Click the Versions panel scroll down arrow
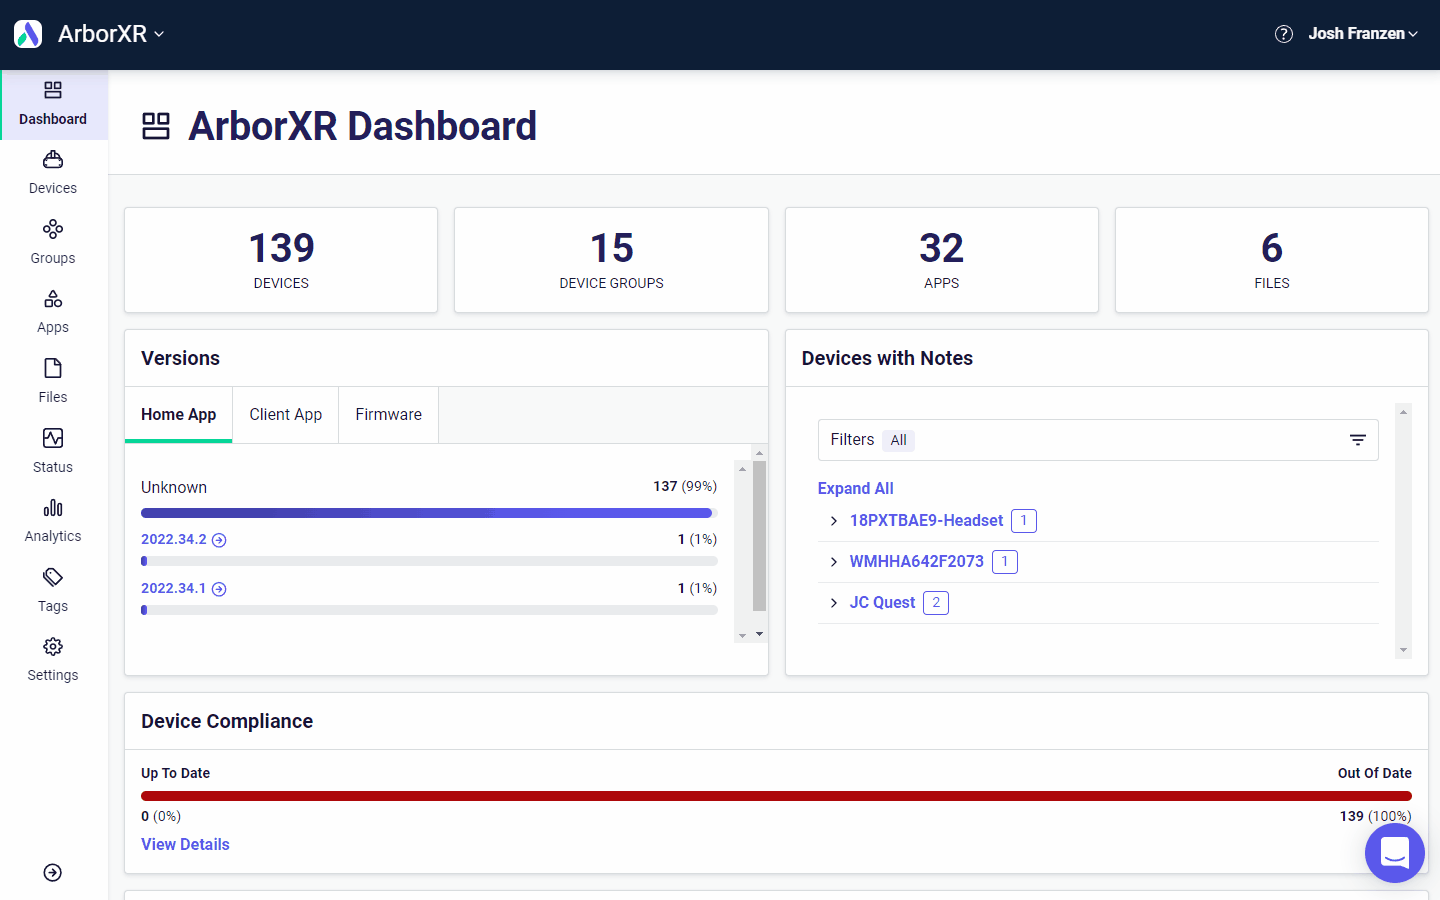Image resolution: width=1440 pixels, height=900 pixels. pyautogui.click(x=759, y=634)
